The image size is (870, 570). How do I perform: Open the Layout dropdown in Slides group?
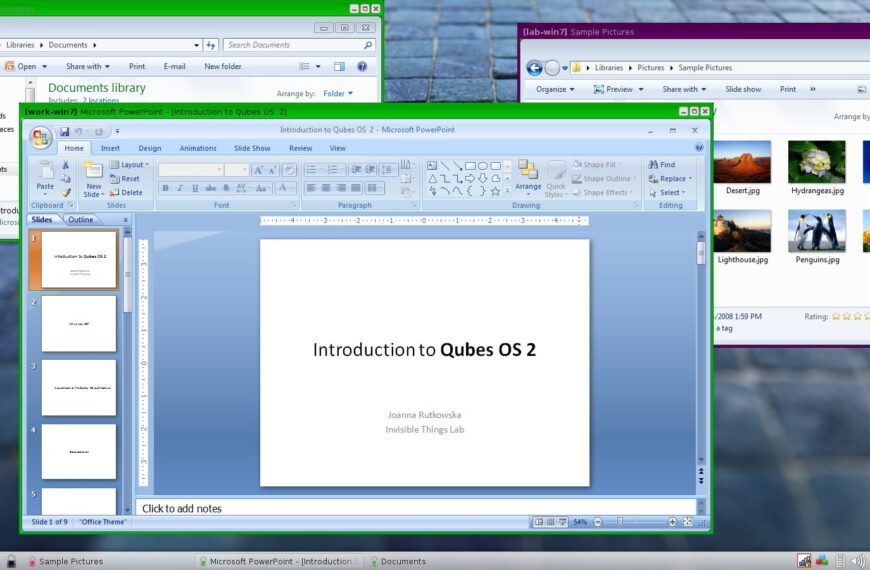pyautogui.click(x=131, y=165)
